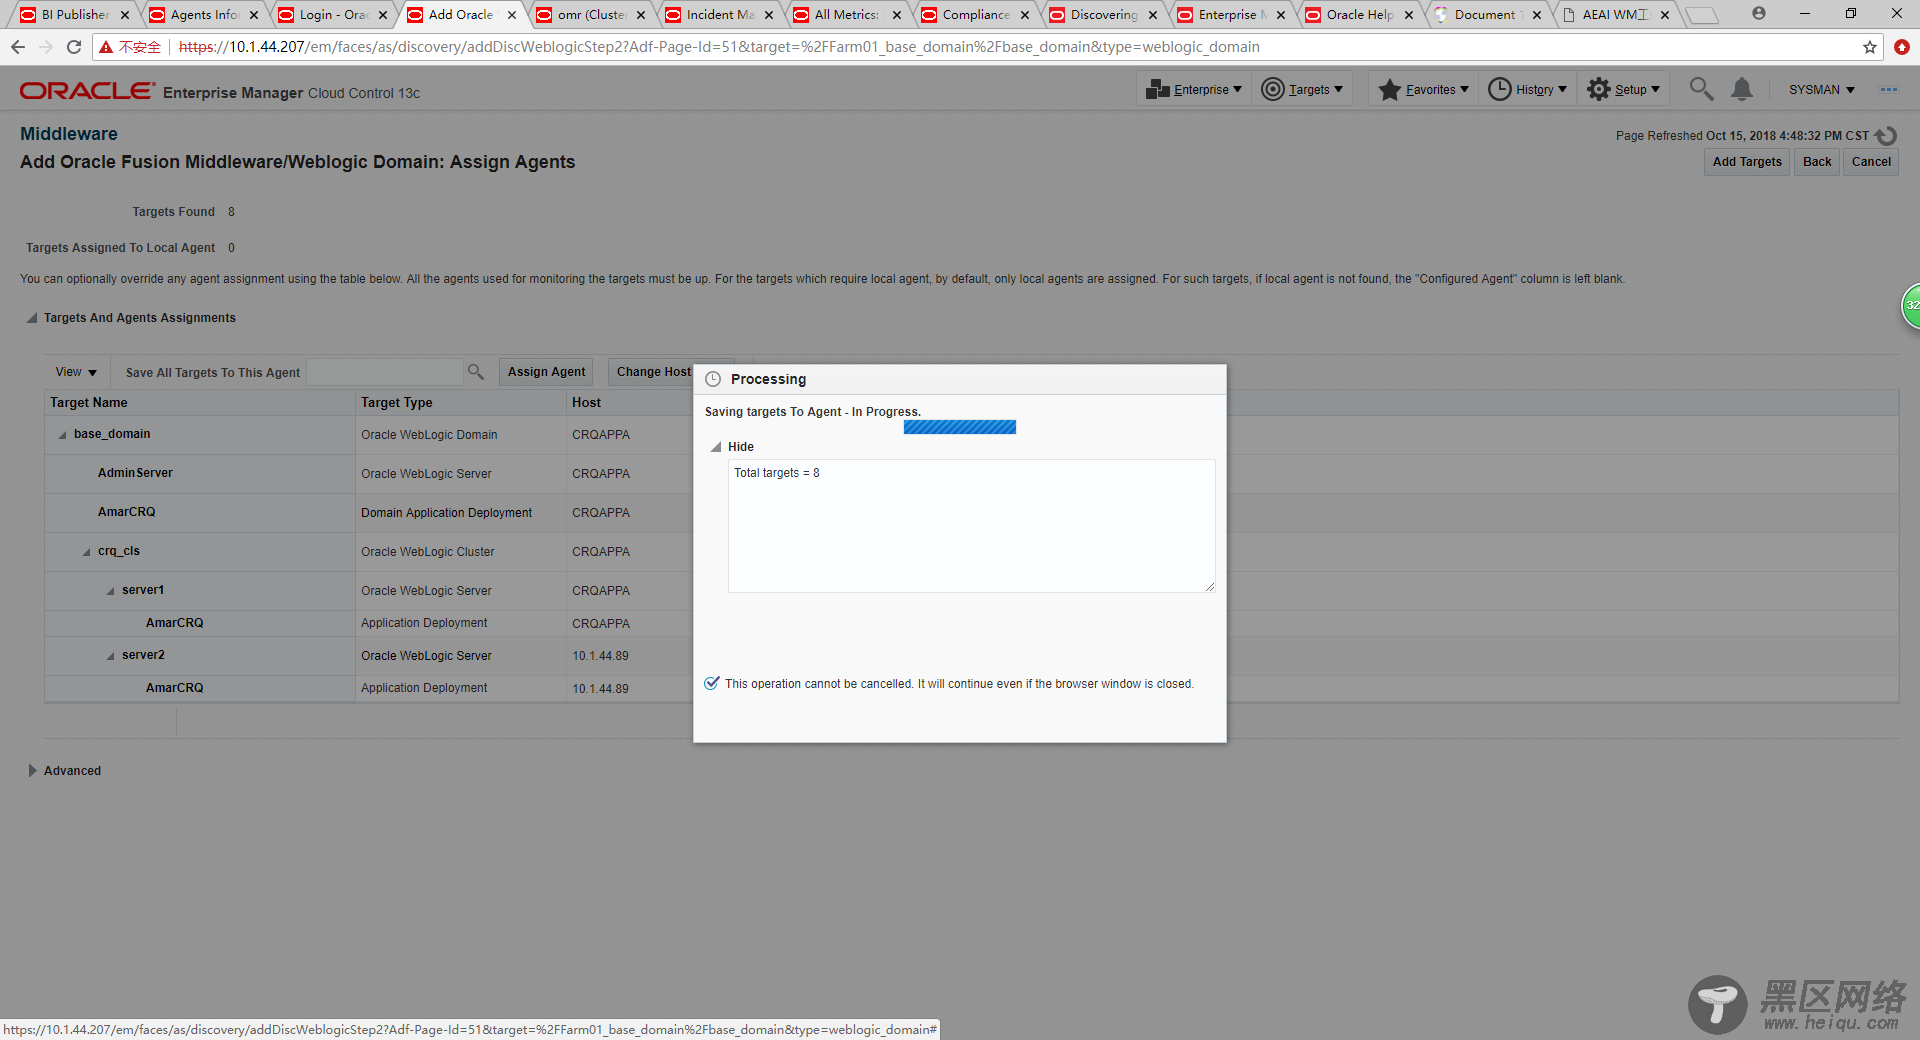This screenshot has width=1920, height=1040.
Task: Click the three-dots overflow icon in header
Action: click(x=1888, y=89)
